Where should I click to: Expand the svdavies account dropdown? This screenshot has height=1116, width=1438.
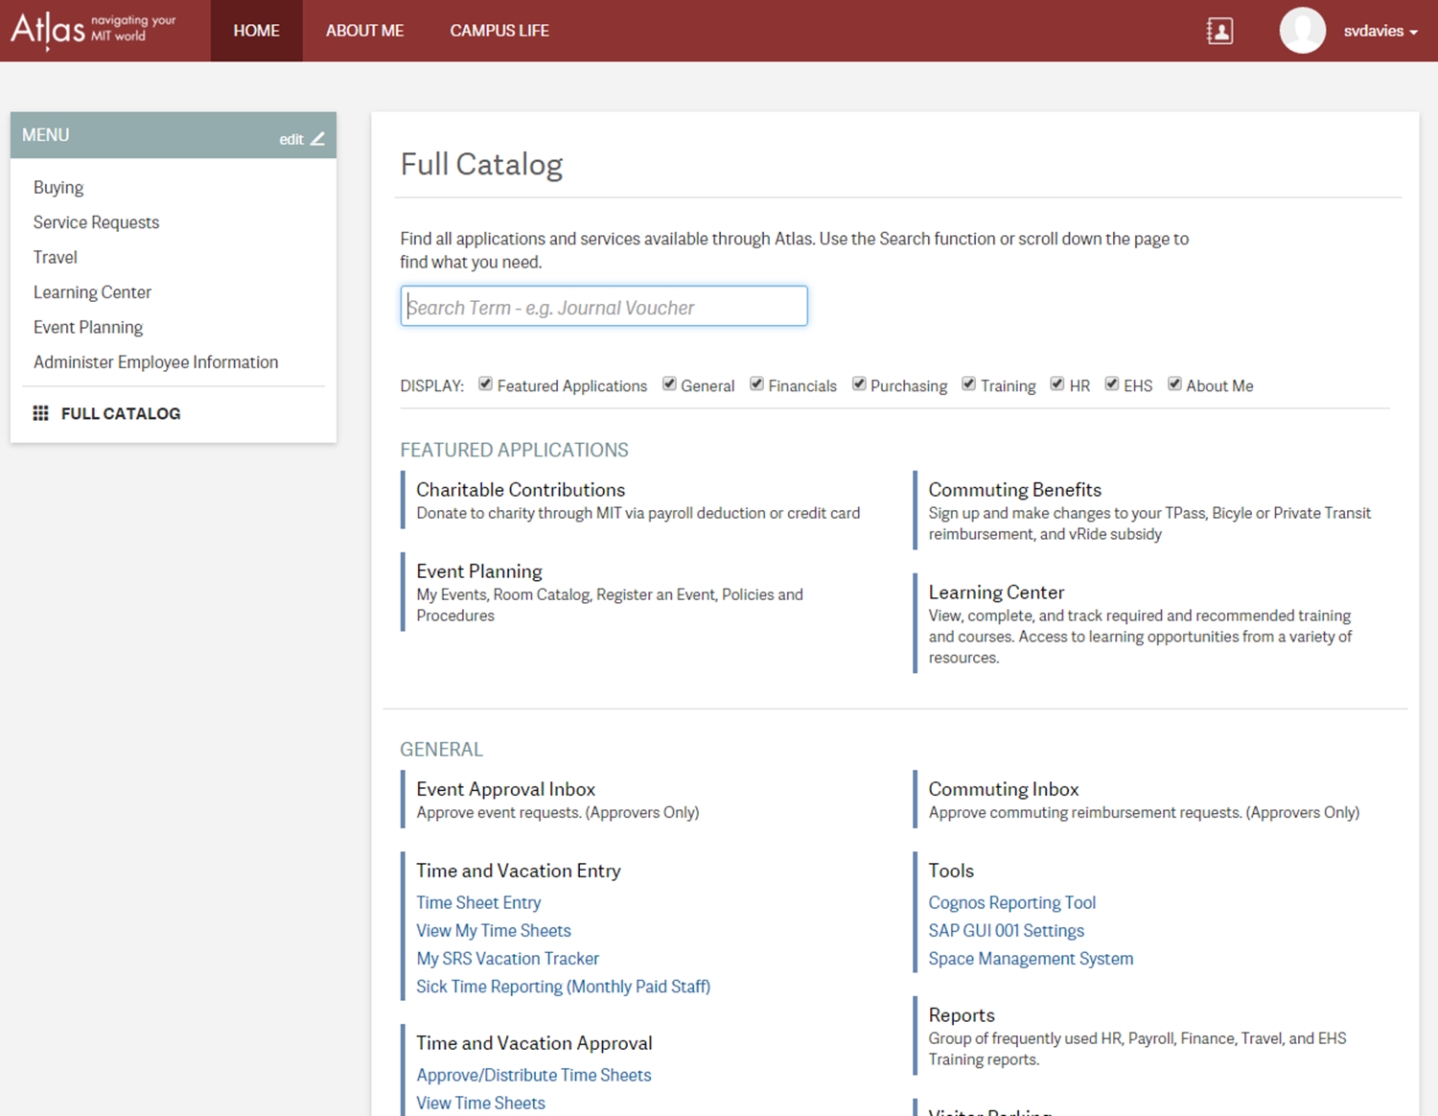(1381, 31)
